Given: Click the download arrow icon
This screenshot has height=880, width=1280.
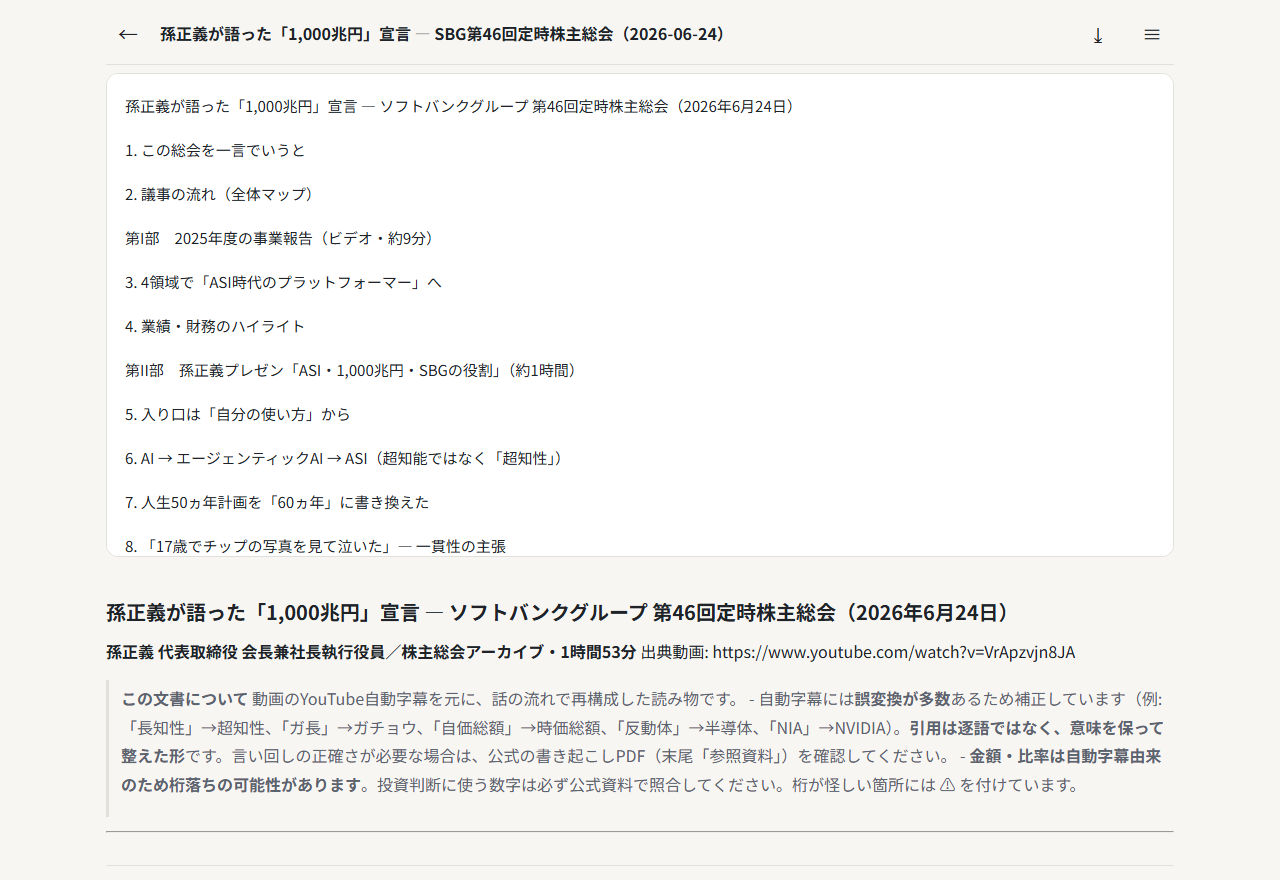Looking at the screenshot, I should coord(1098,35).
